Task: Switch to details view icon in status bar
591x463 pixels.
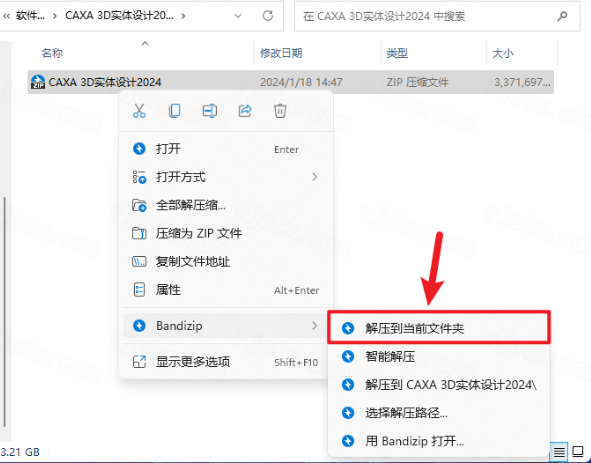Action: click(559, 451)
